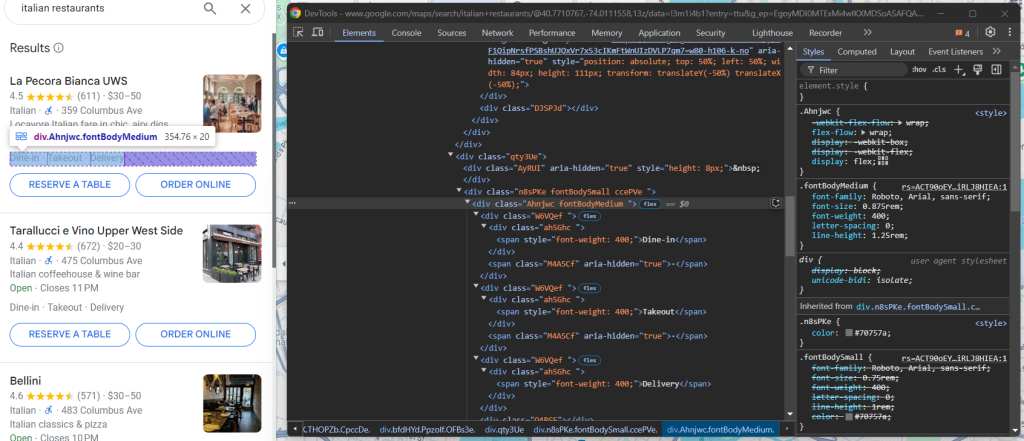Clear the italian restaurants search with X

point(245,8)
